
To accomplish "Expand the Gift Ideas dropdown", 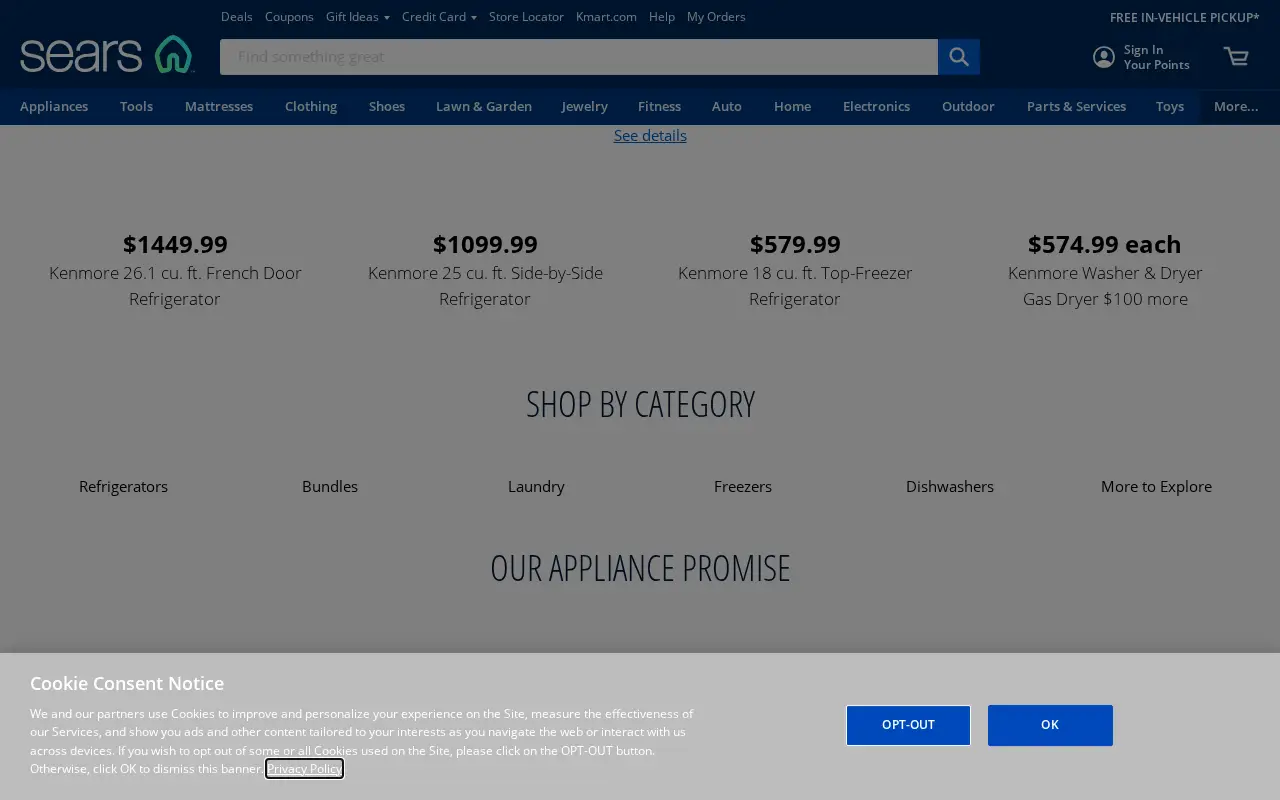I will tap(357, 17).
